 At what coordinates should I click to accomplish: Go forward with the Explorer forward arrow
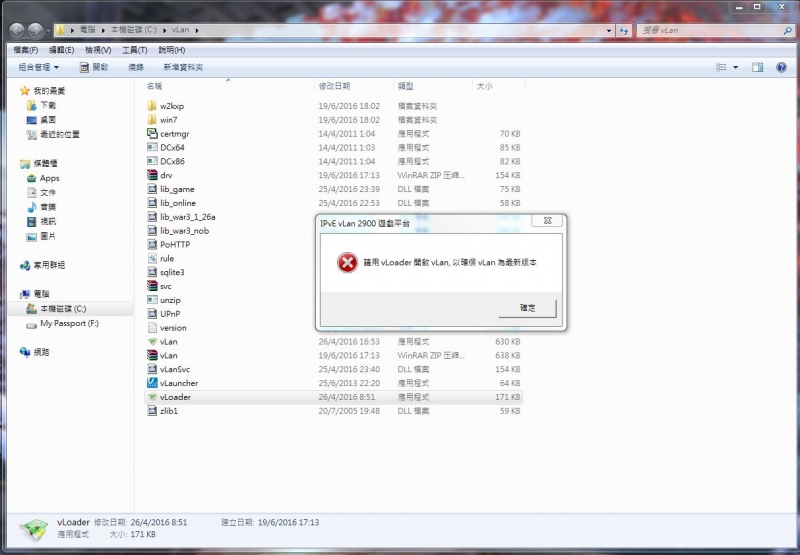click(35, 31)
